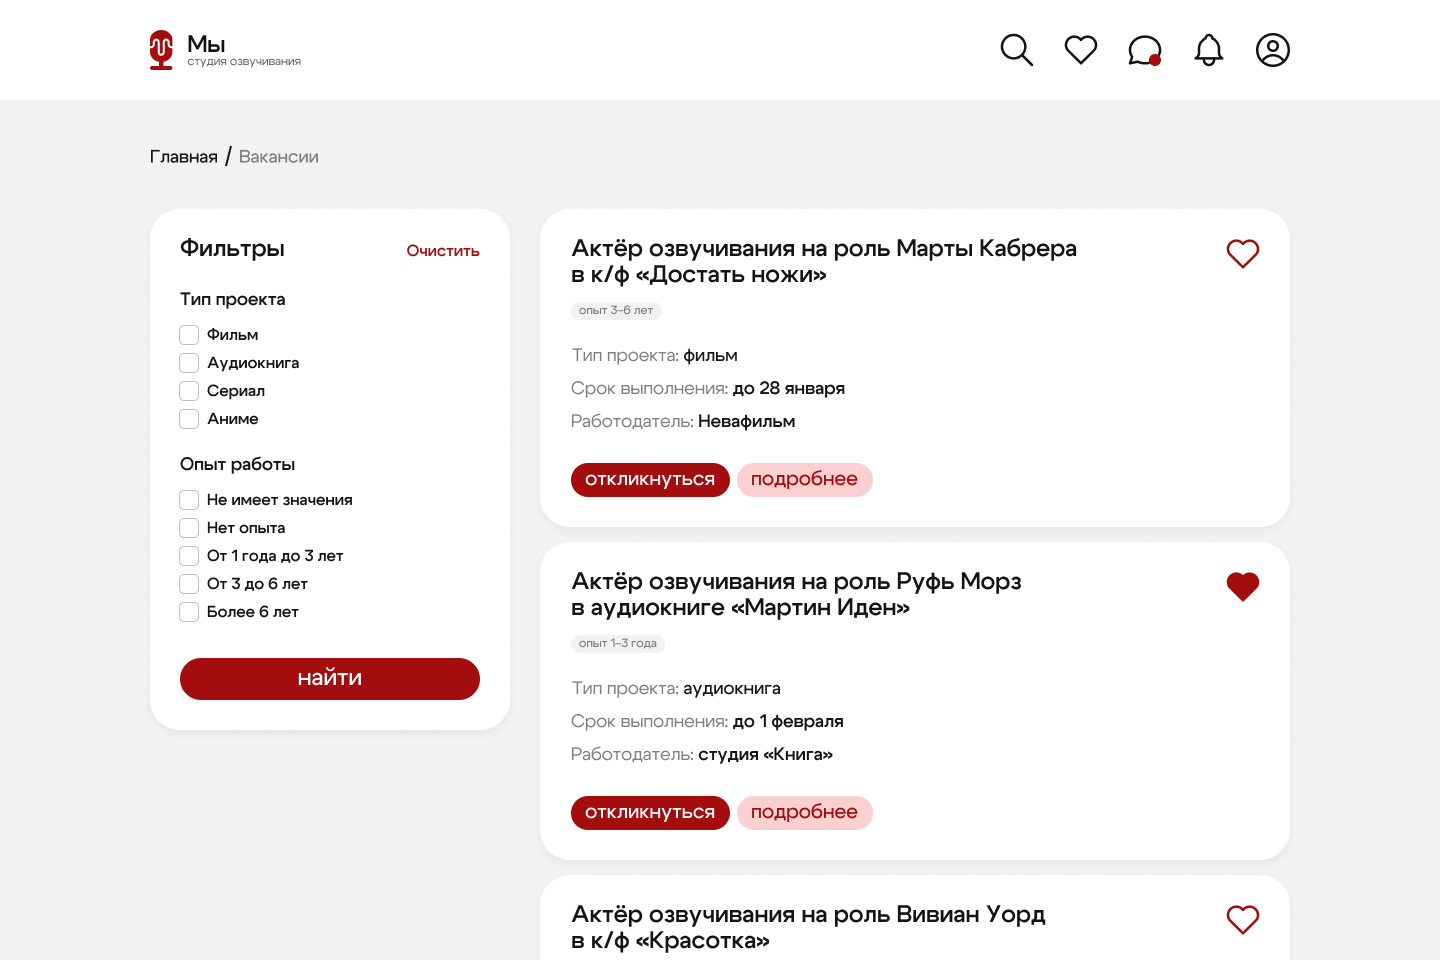This screenshot has height=960, width=1440.
Task: Open user profile icon
Action: tap(1272, 50)
